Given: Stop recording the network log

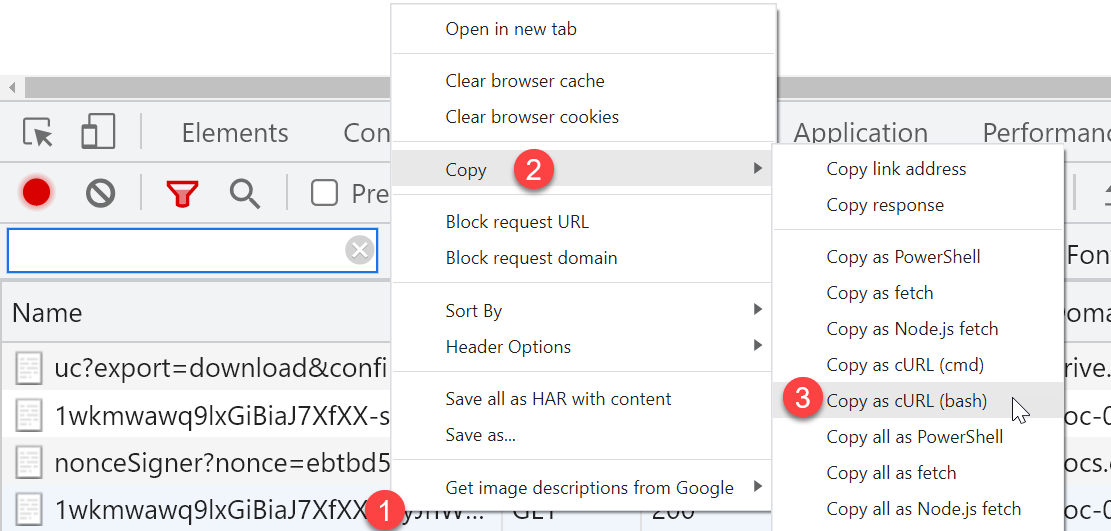Looking at the screenshot, I should 36,193.
